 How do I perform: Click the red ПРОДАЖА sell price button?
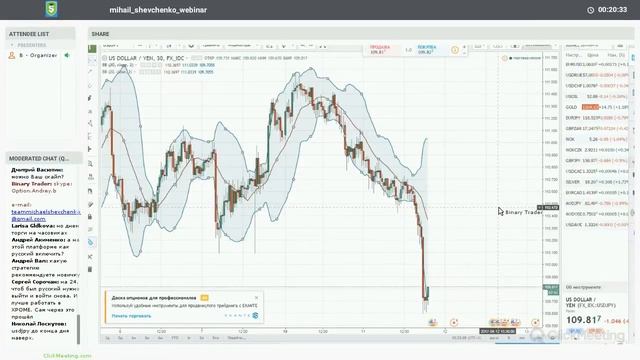coord(382,50)
